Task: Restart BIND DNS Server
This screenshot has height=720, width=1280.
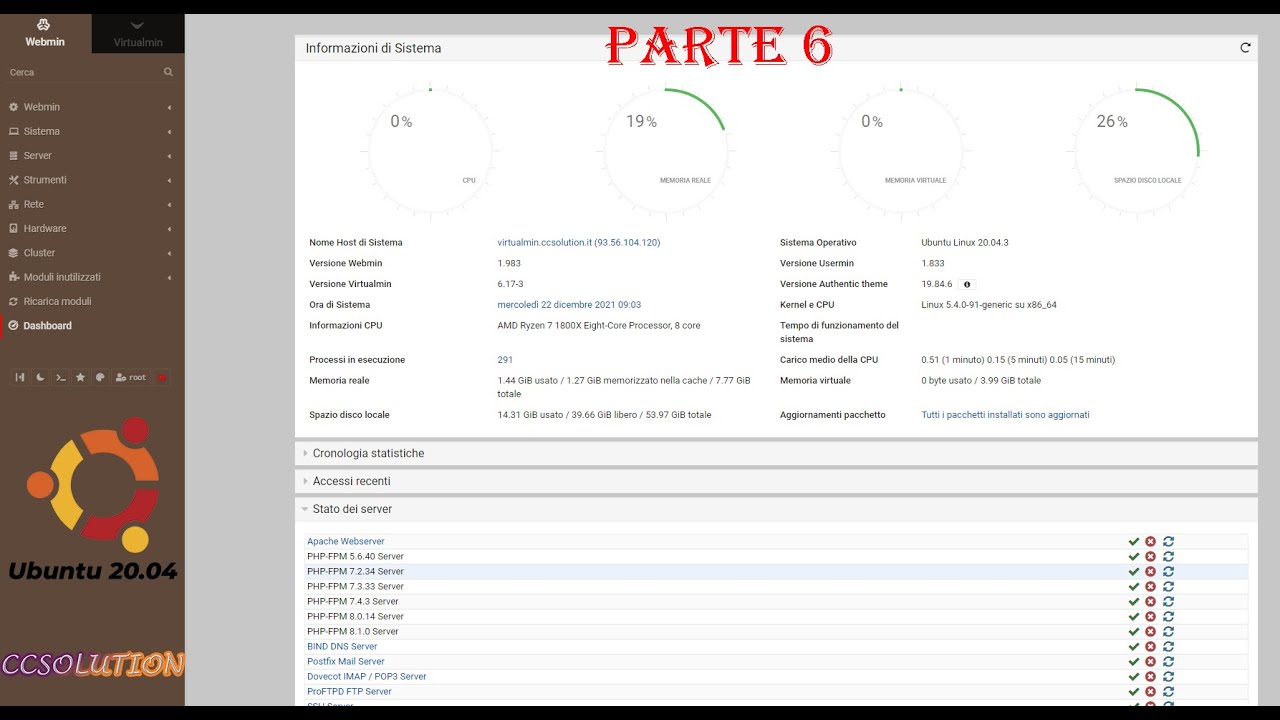Action: [1168, 646]
